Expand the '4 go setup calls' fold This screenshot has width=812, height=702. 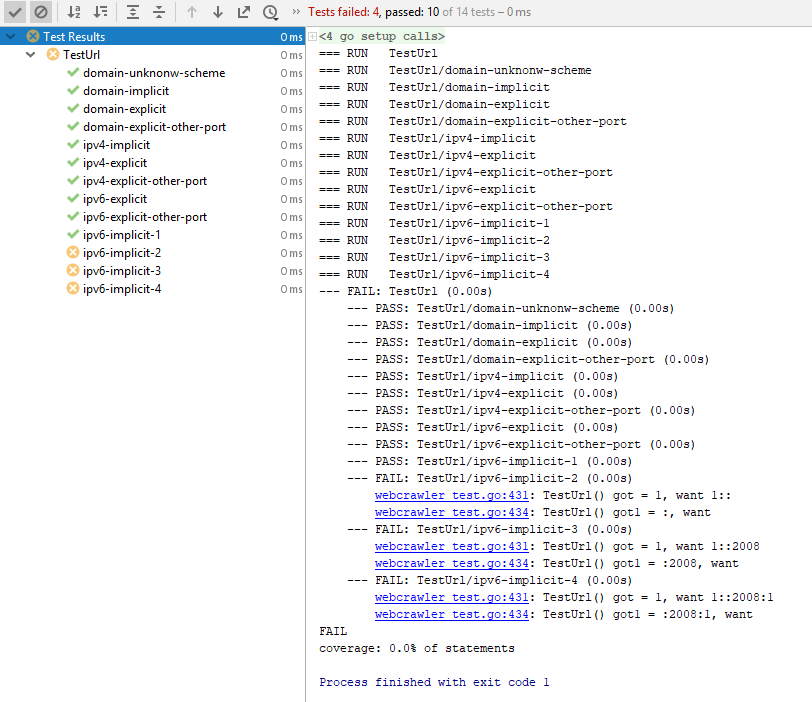coord(312,36)
